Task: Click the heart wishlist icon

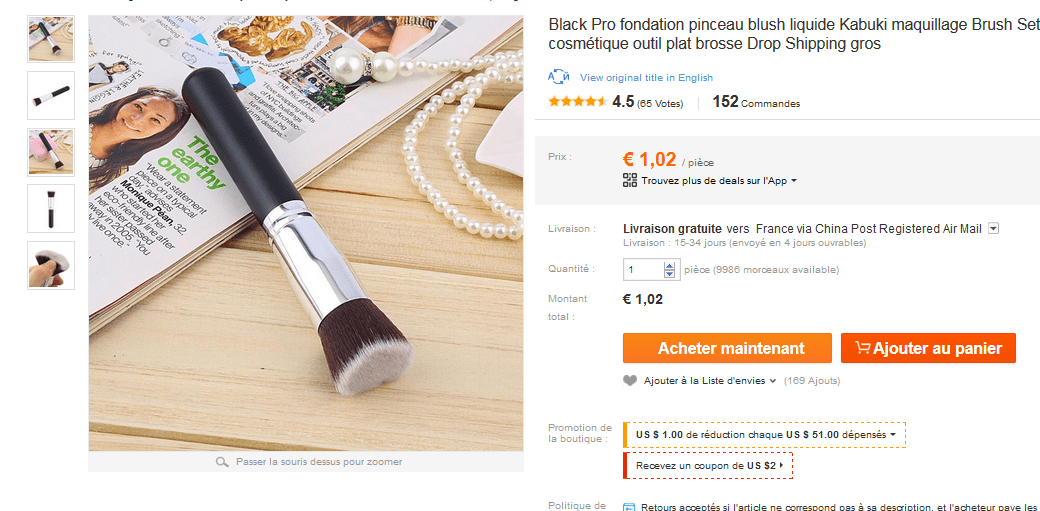Action: coord(630,380)
